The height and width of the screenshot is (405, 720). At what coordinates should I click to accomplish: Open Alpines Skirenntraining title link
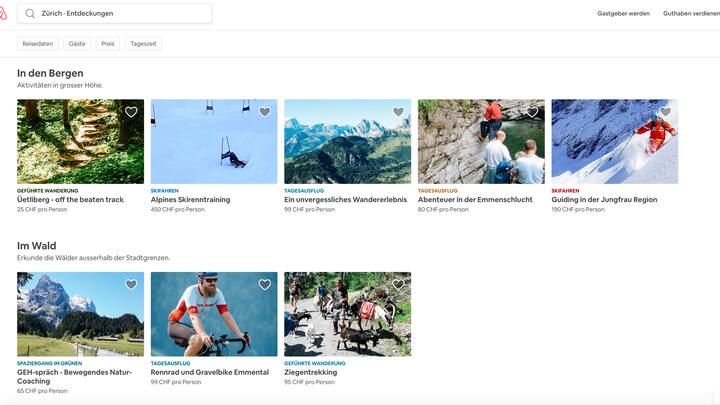coord(191,200)
